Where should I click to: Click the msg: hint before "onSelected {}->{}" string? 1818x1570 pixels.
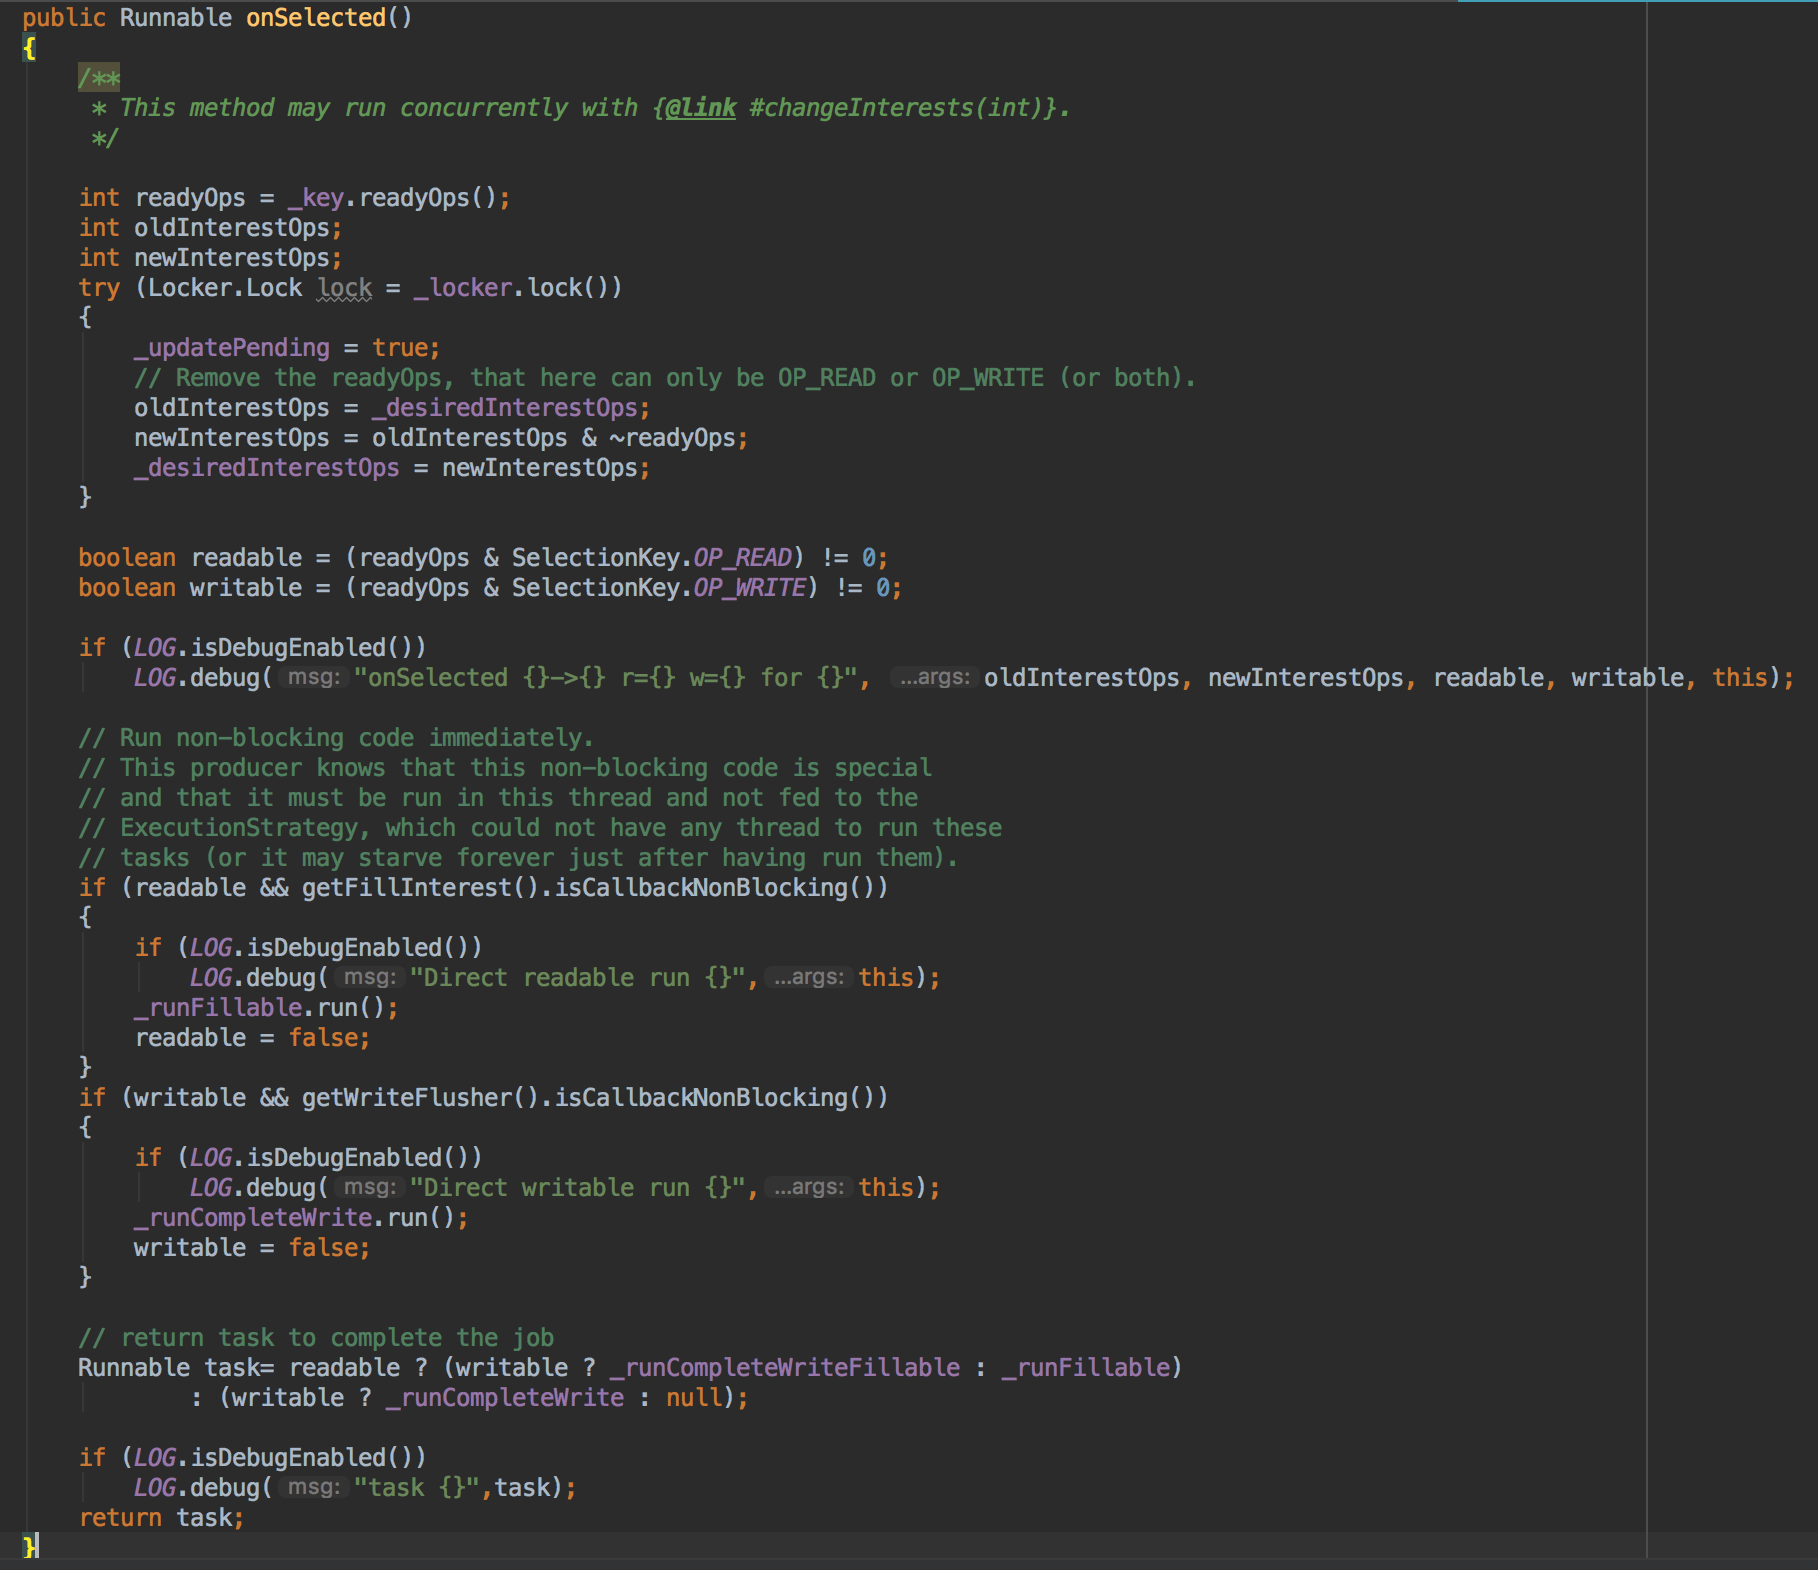(x=313, y=678)
